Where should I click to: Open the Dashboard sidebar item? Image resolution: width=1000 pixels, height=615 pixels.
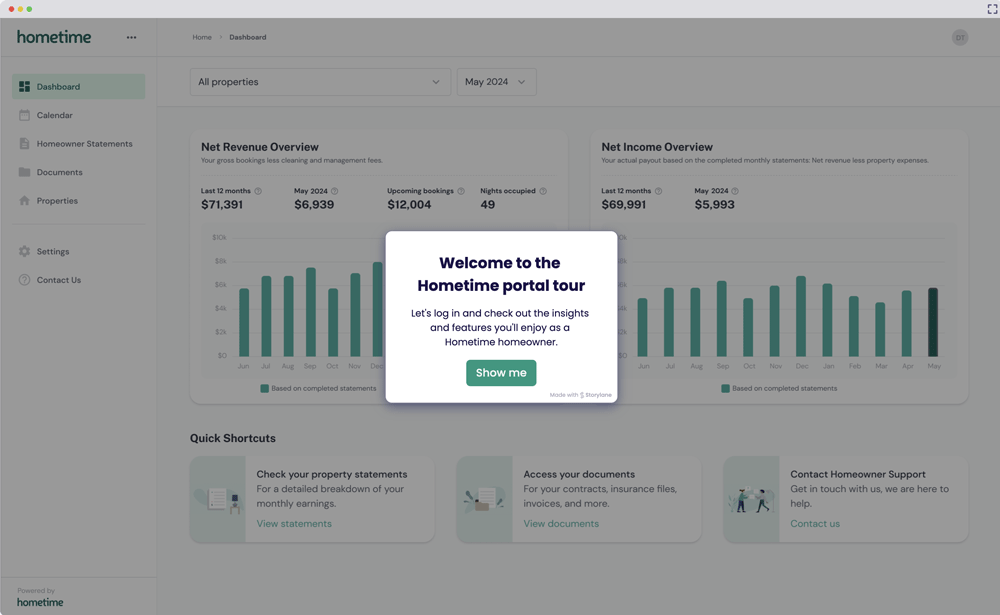click(x=78, y=86)
